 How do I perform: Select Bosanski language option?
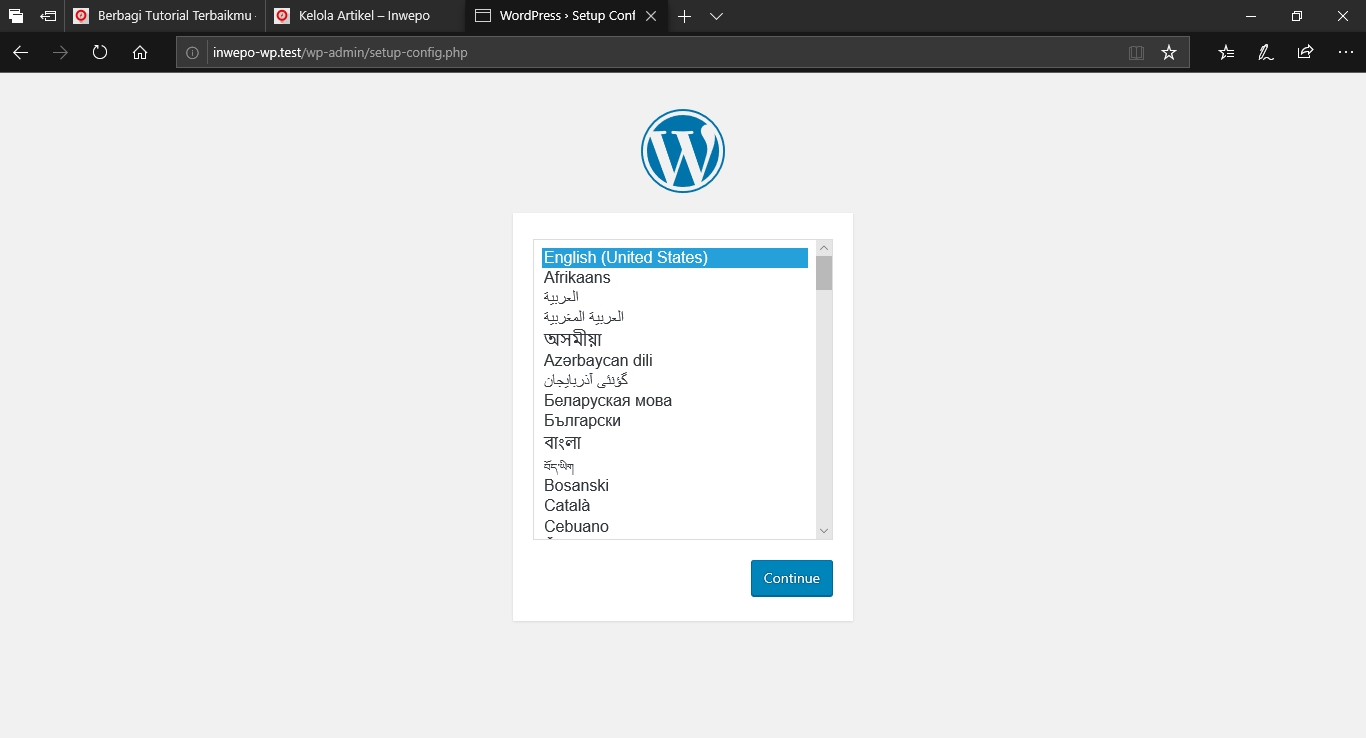pyautogui.click(x=675, y=486)
